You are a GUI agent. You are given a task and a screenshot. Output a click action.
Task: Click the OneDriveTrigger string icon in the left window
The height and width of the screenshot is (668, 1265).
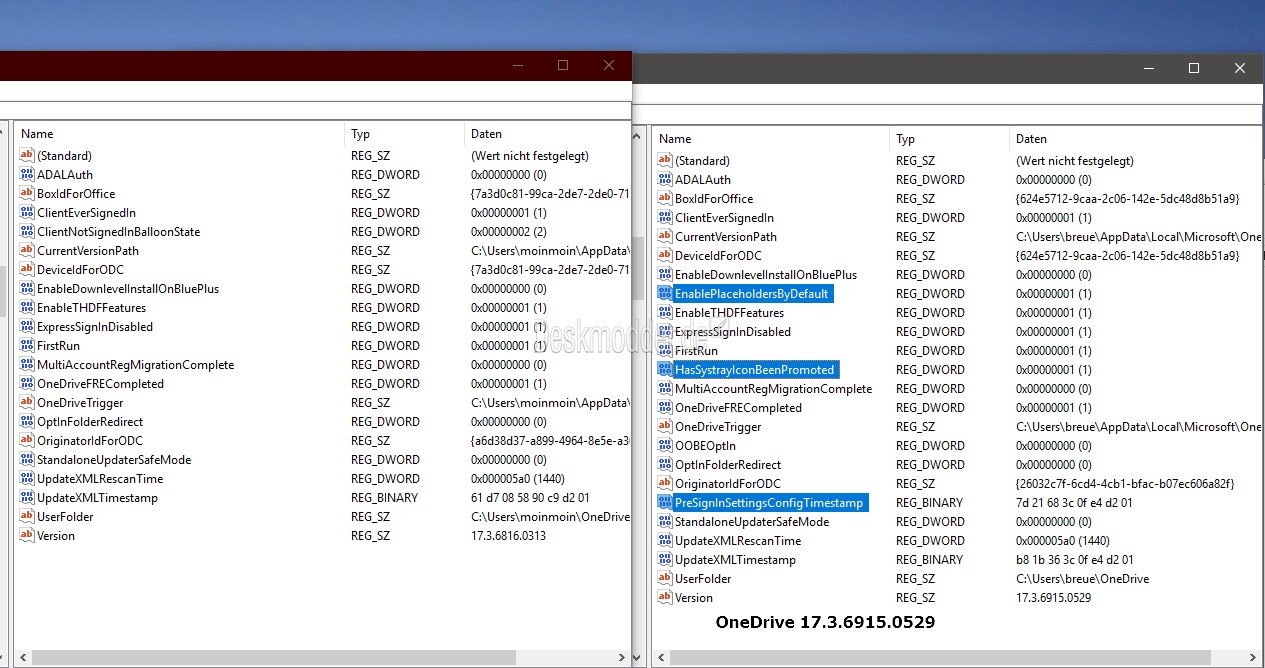[26, 402]
